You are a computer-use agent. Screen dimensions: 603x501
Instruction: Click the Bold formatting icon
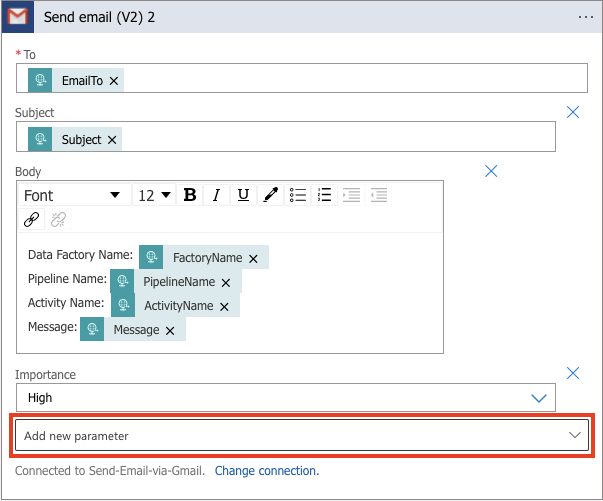190,195
